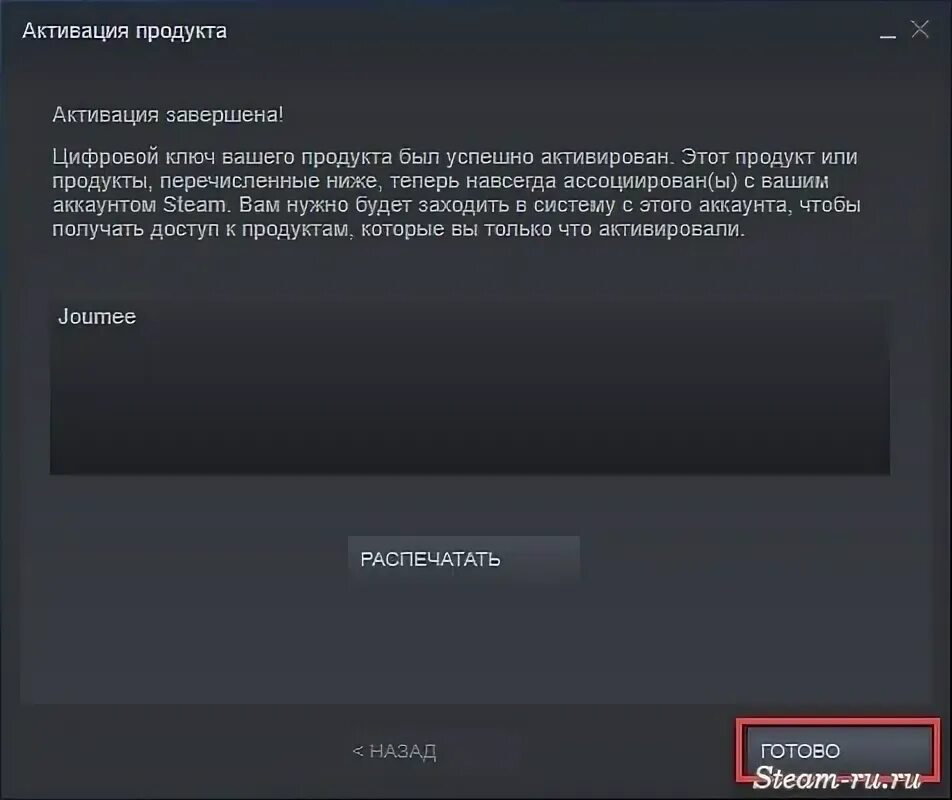
Task: Click the ГОТОВО button to finish
Action: click(838, 750)
